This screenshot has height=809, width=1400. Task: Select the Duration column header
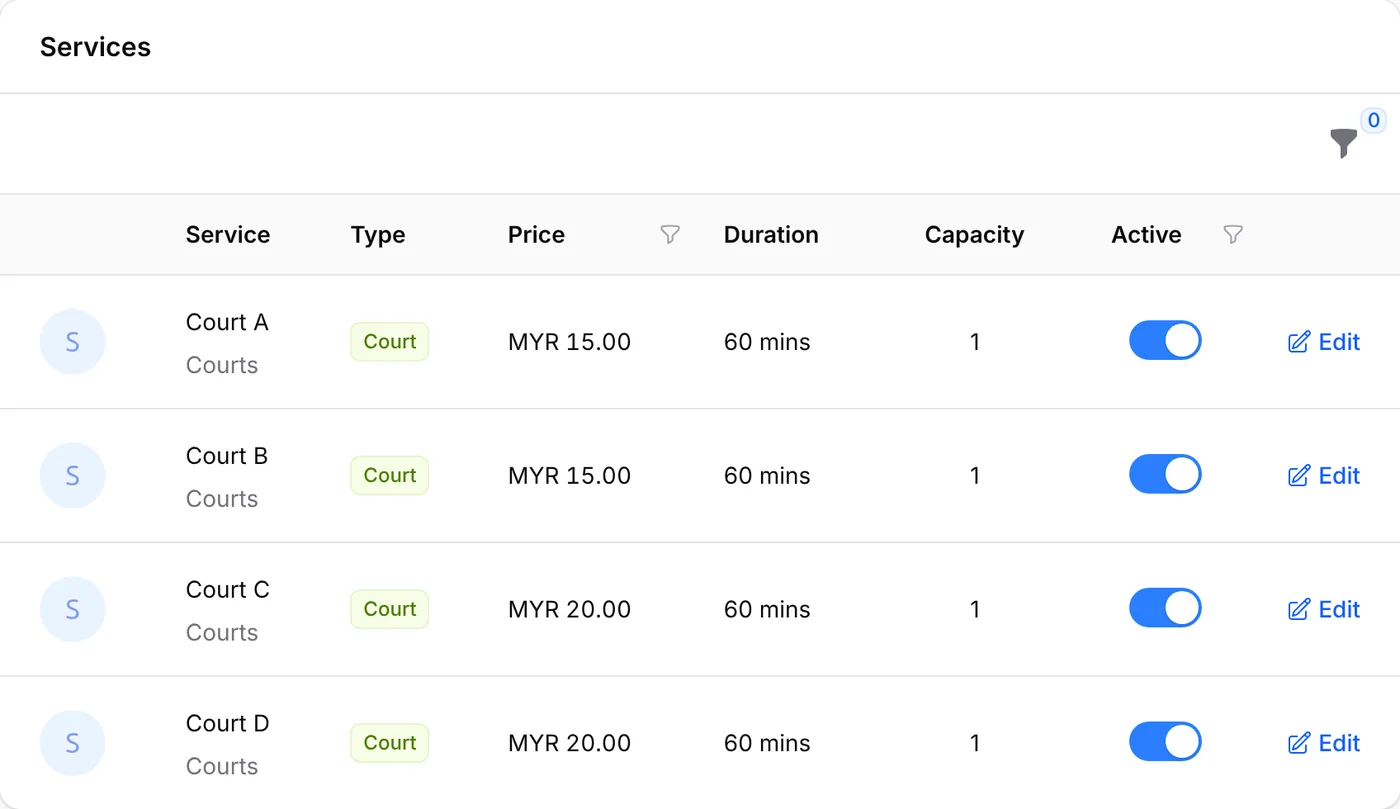771,235
